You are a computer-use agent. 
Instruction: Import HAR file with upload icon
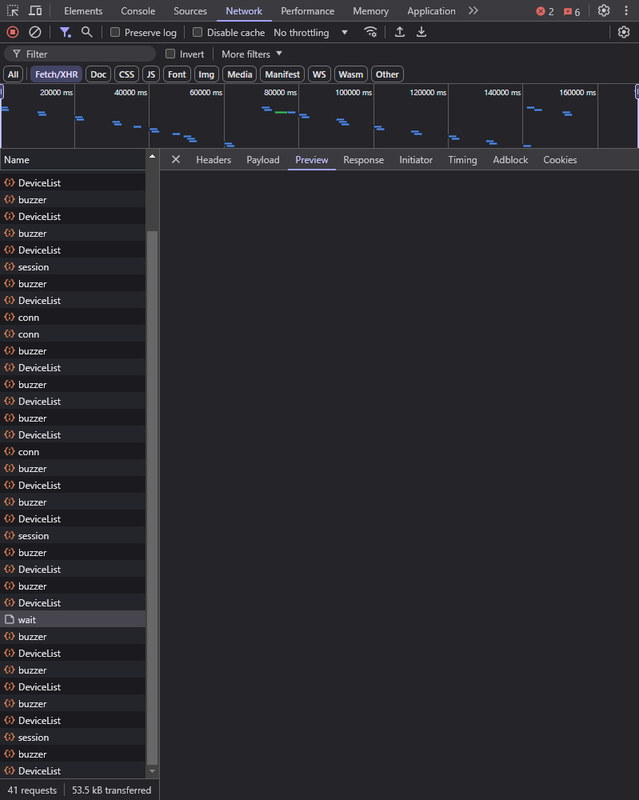(x=400, y=32)
